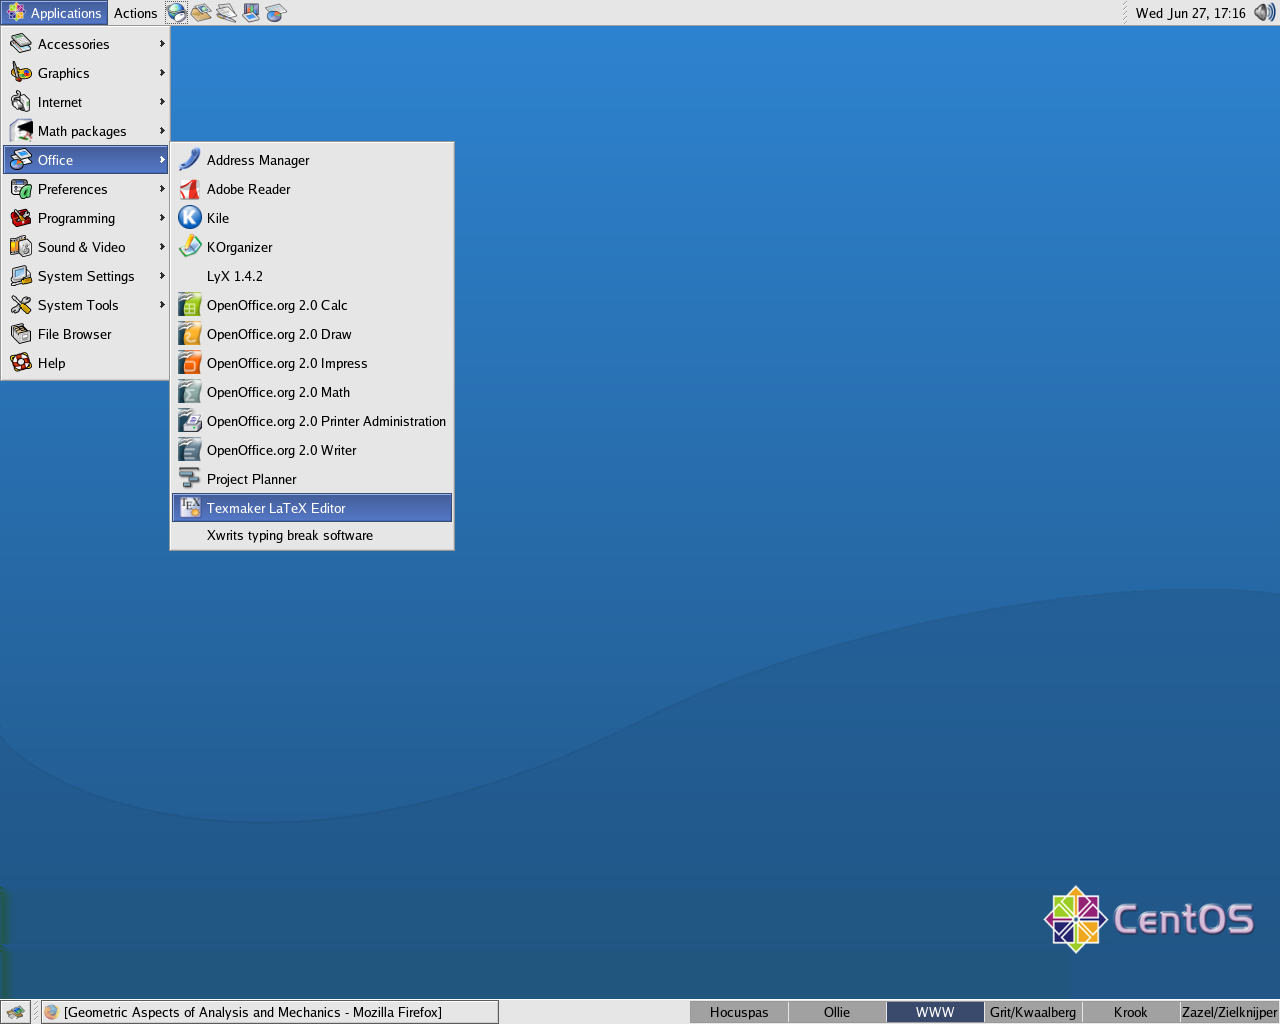Click the show desktop icon in bottom panel
1280x1024 pixels.
coord(15,1012)
